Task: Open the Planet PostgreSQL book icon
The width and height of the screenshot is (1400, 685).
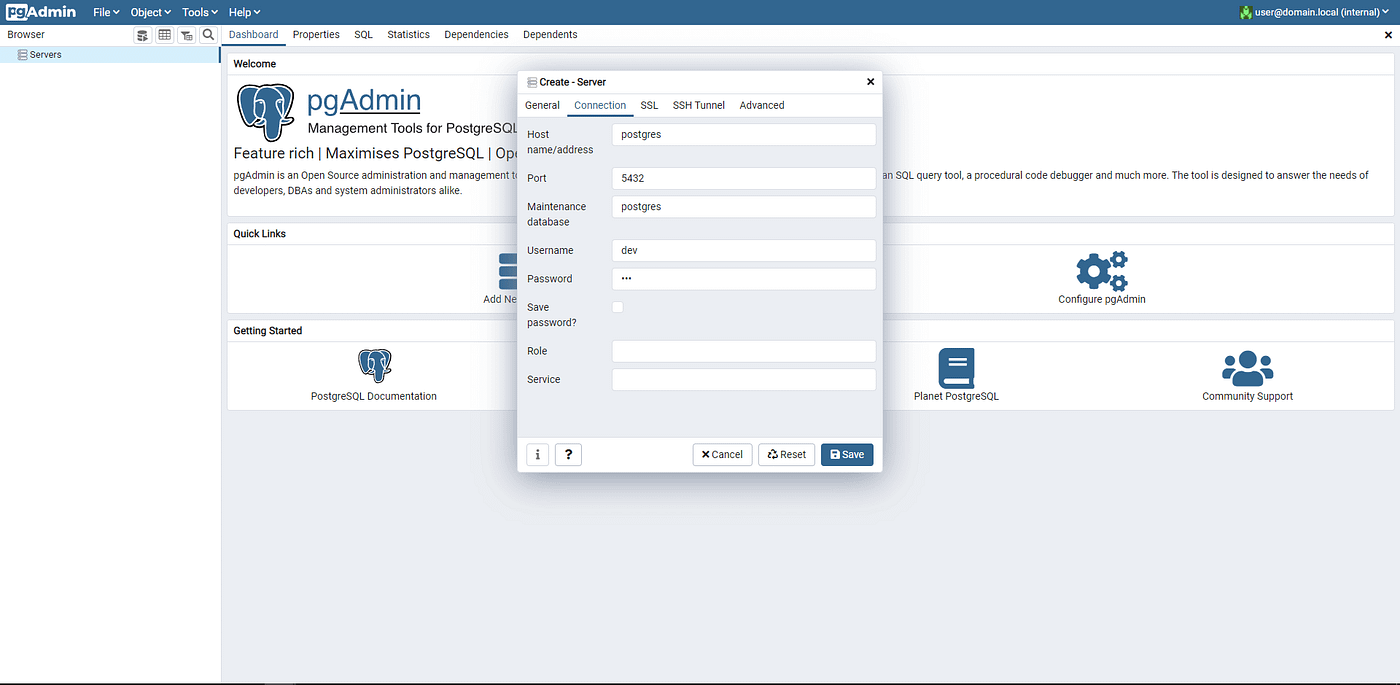Action: 956,368
